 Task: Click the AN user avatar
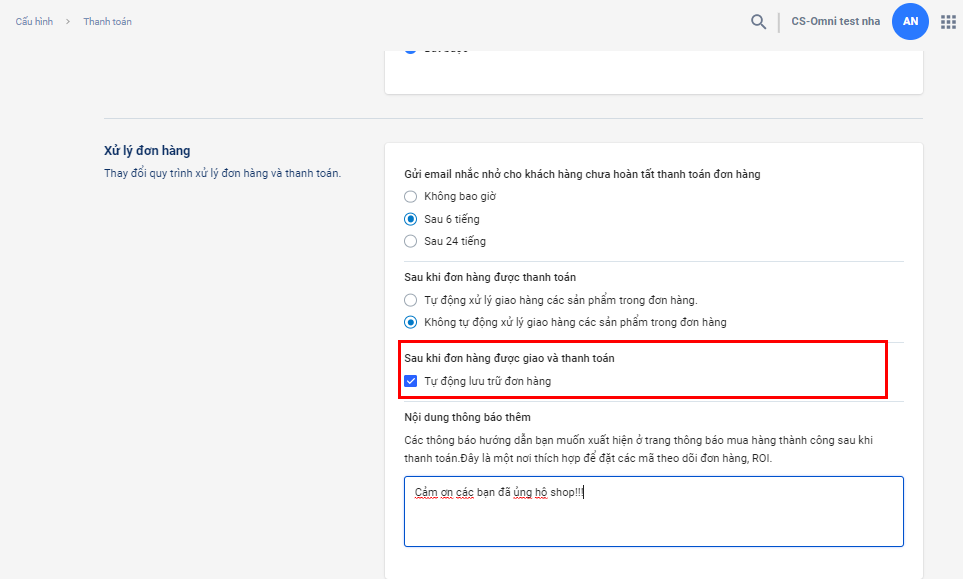click(910, 21)
